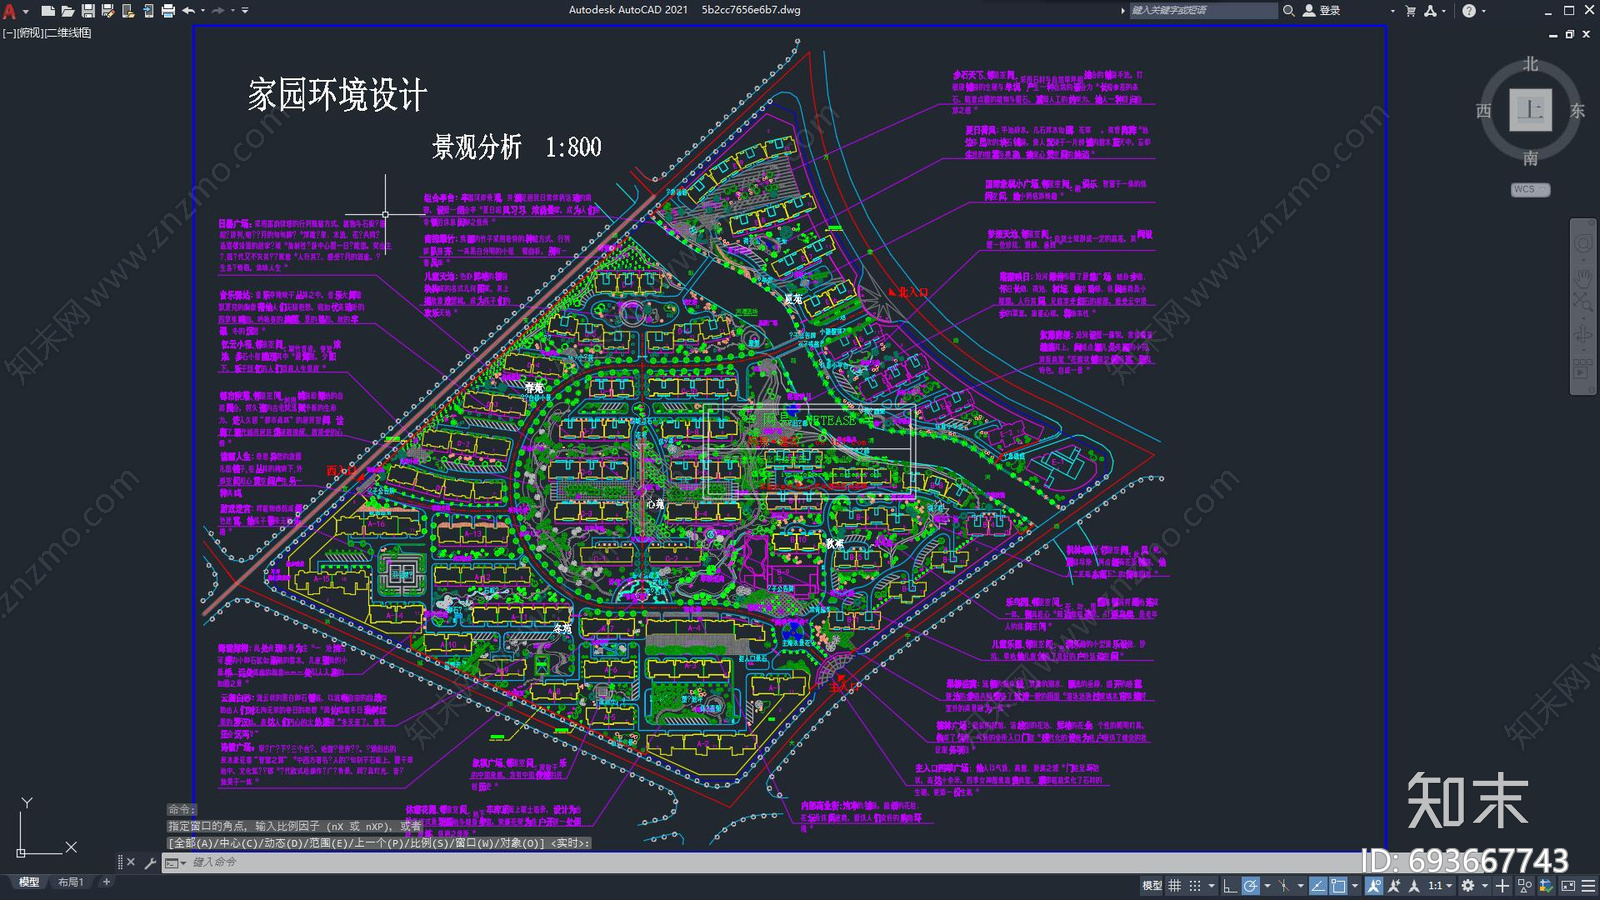Open Autodesk App Store cart icon
This screenshot has height=900, width=1600.
pos(1412,9)
